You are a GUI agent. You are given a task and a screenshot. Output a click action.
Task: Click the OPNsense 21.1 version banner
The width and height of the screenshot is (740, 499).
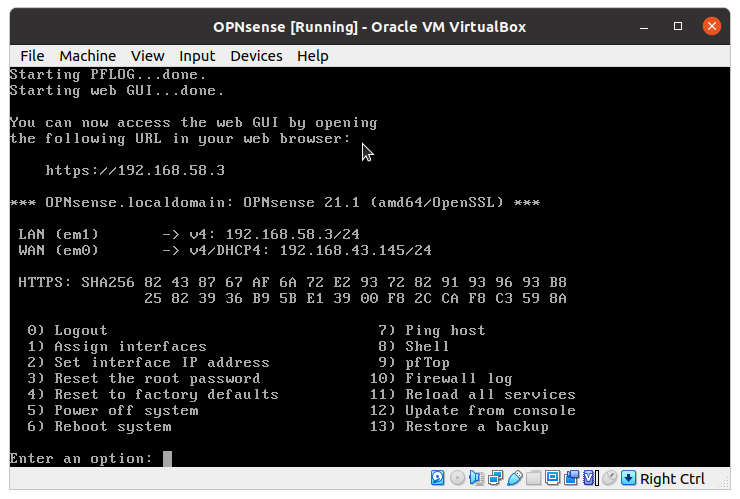tap(275, 203)
